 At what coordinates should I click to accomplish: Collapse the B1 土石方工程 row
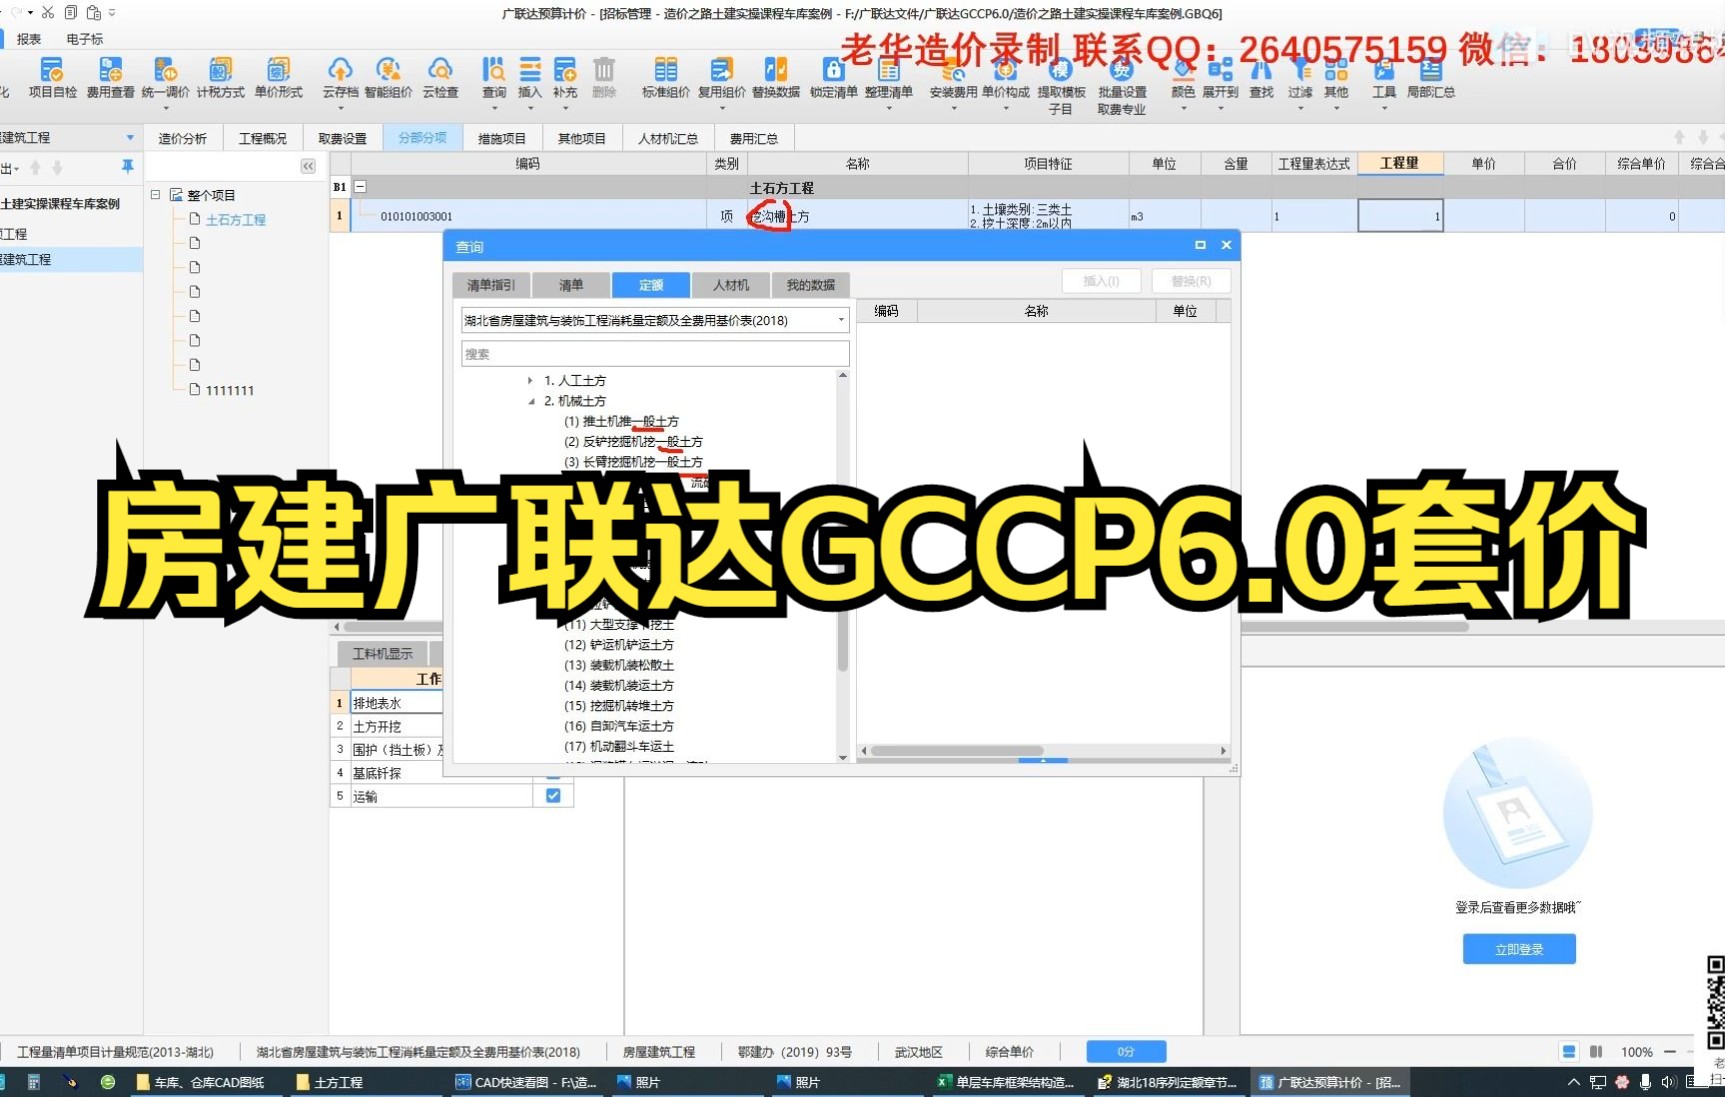(360, 187)
